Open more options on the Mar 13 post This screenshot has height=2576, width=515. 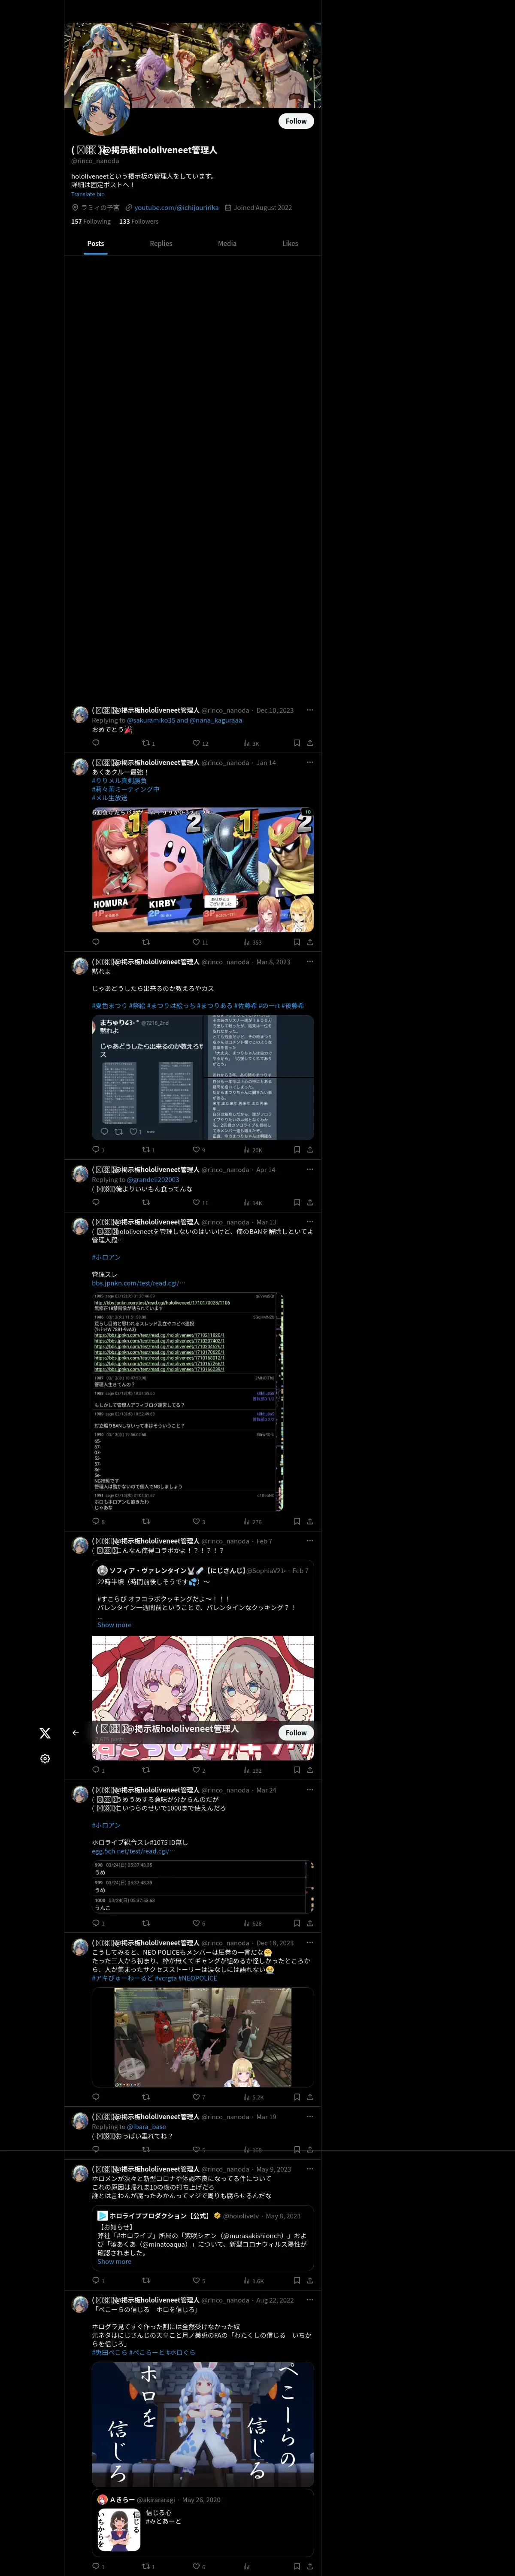click(x=310, y=1221)
